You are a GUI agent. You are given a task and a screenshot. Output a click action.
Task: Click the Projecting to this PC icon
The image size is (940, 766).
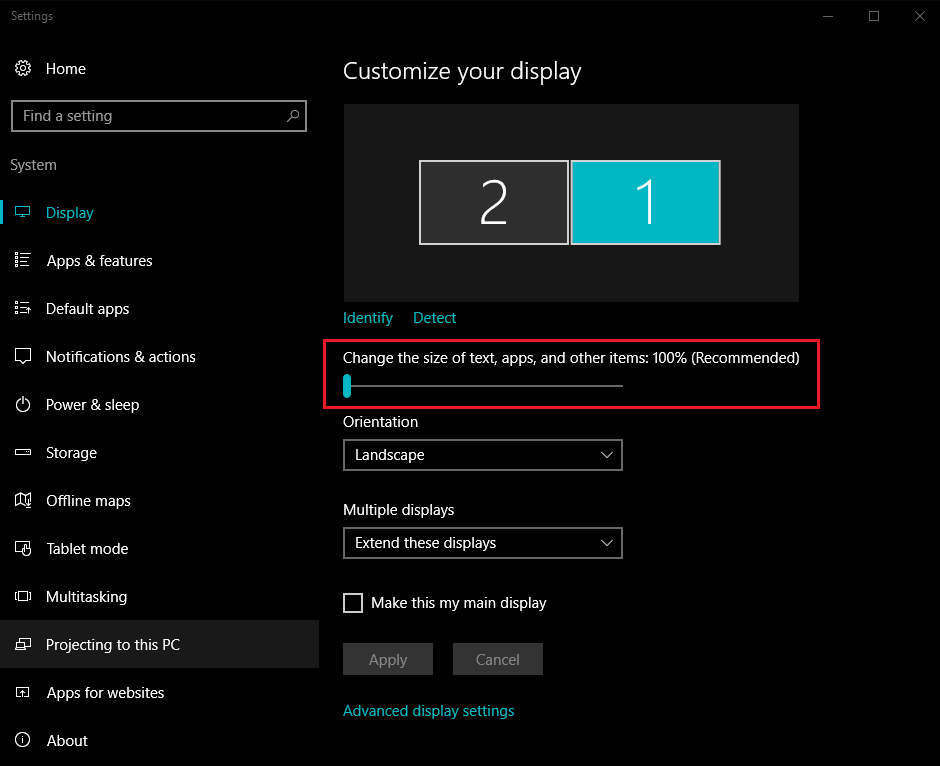[23, 644]
